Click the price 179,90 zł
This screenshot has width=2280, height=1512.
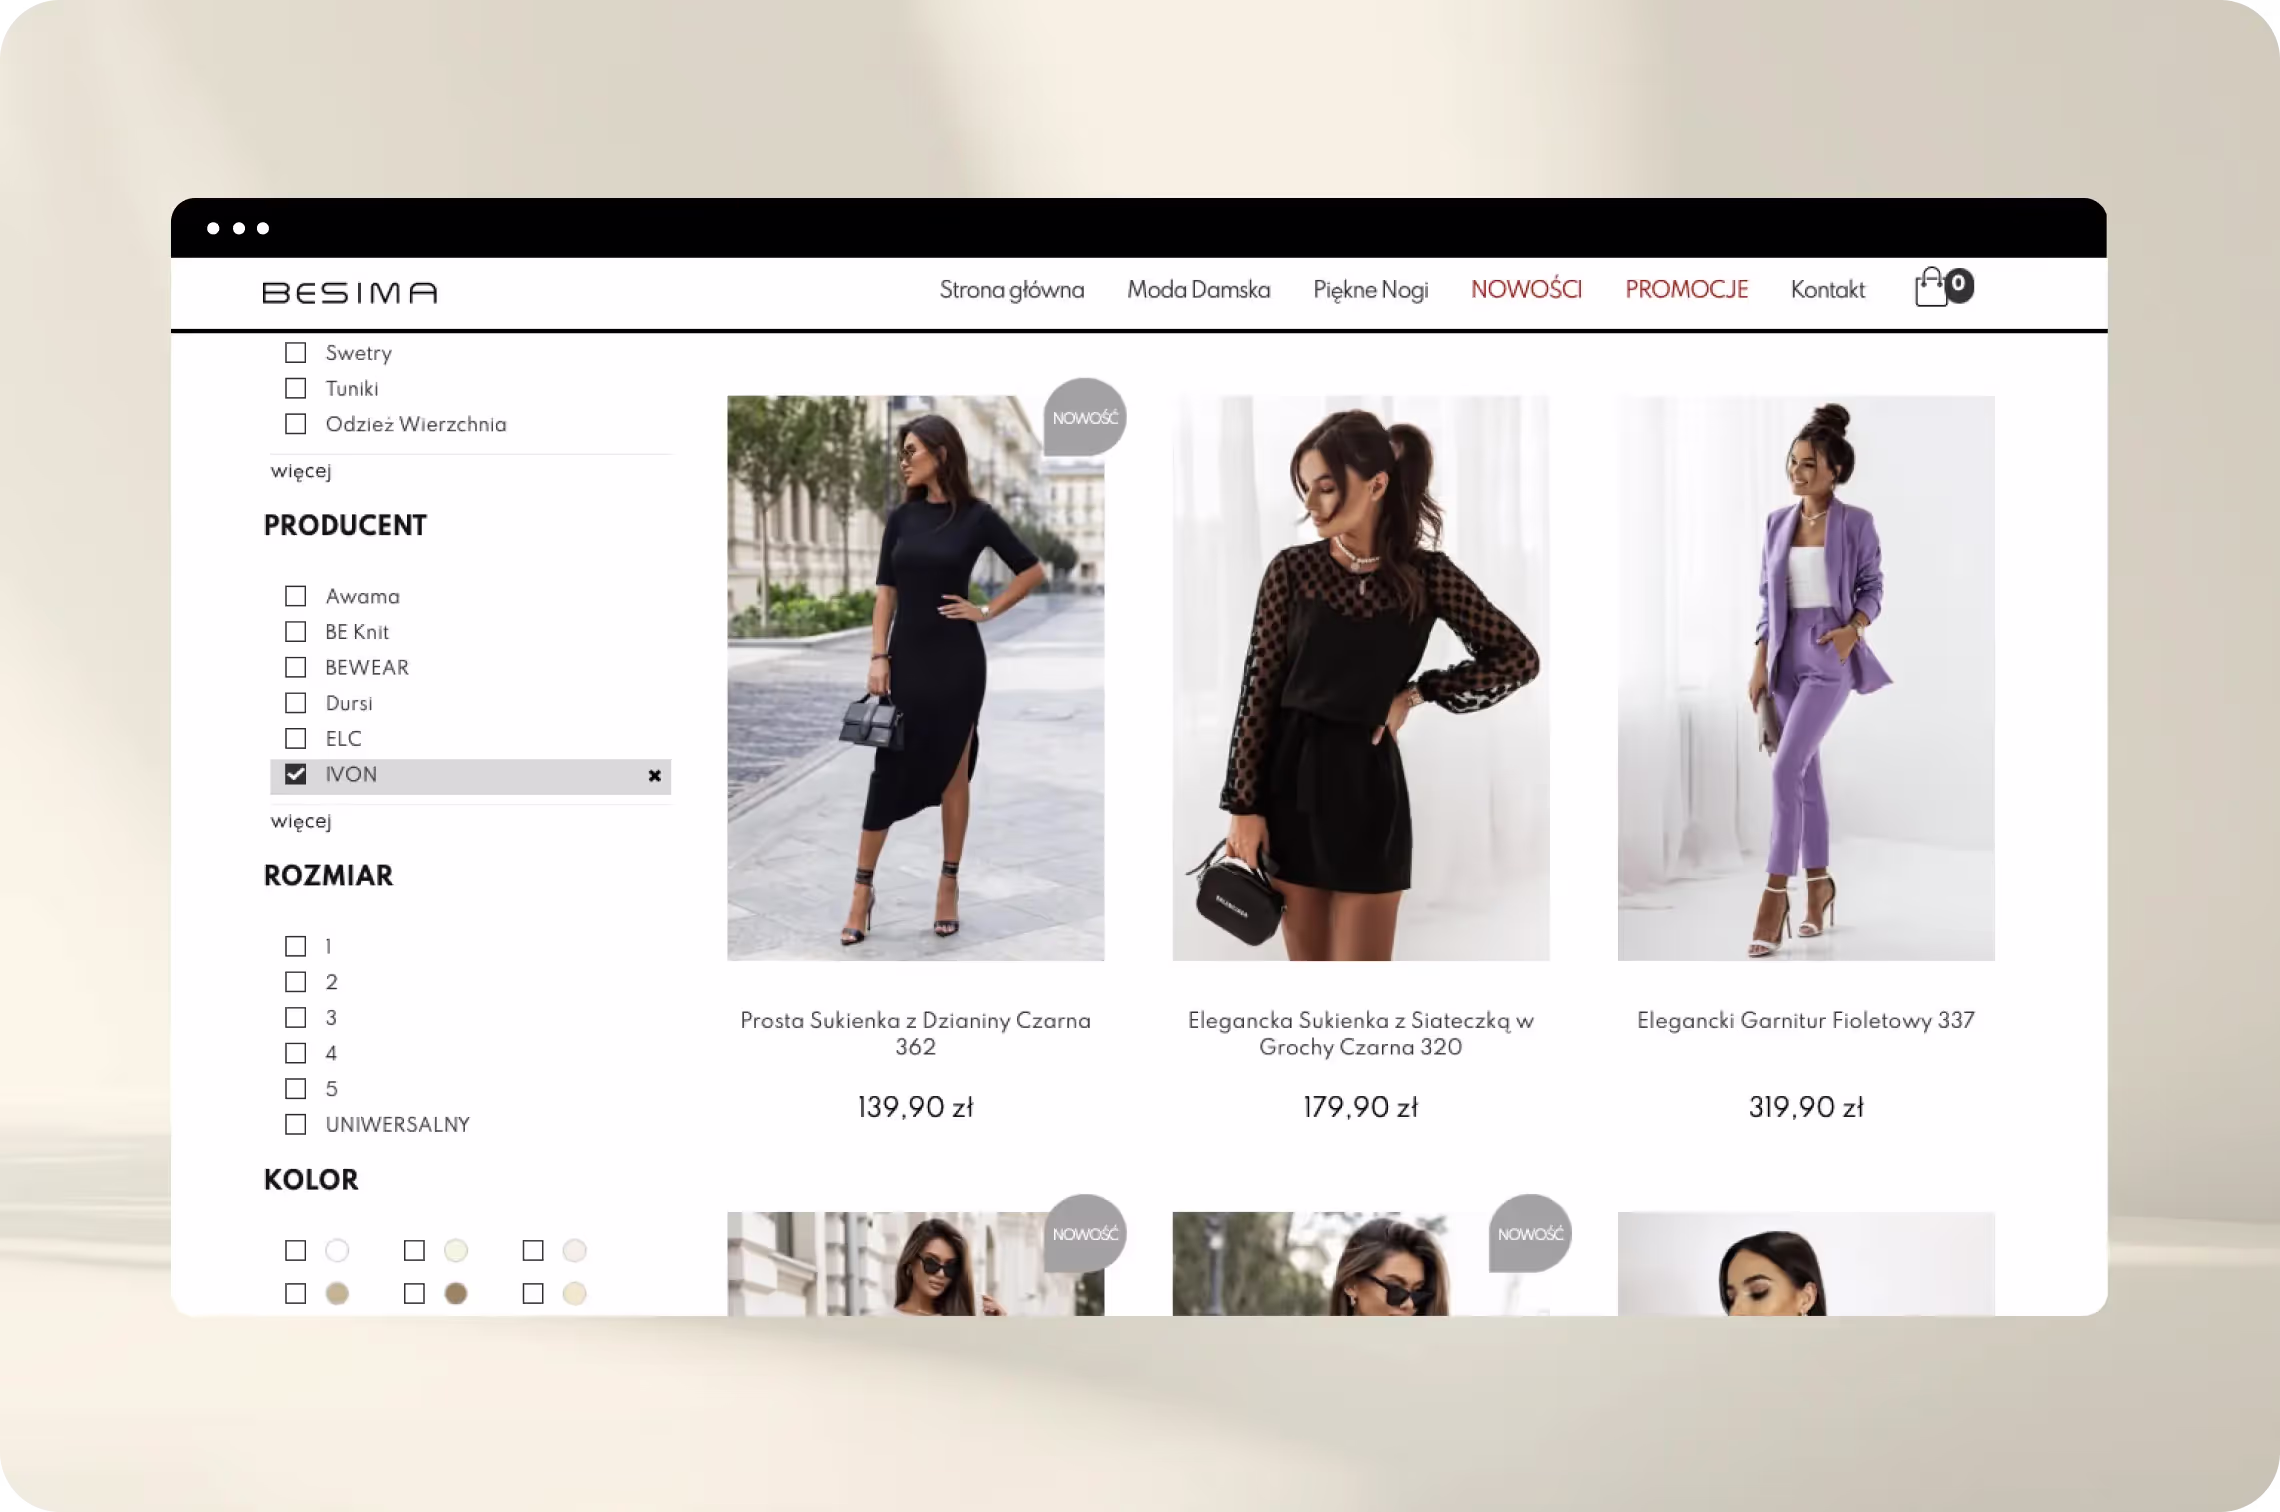coord(1360,1107)
